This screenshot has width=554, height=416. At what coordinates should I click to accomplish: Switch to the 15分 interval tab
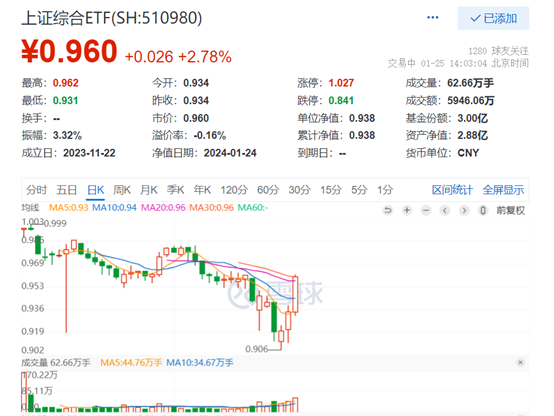tap(331, 190)
